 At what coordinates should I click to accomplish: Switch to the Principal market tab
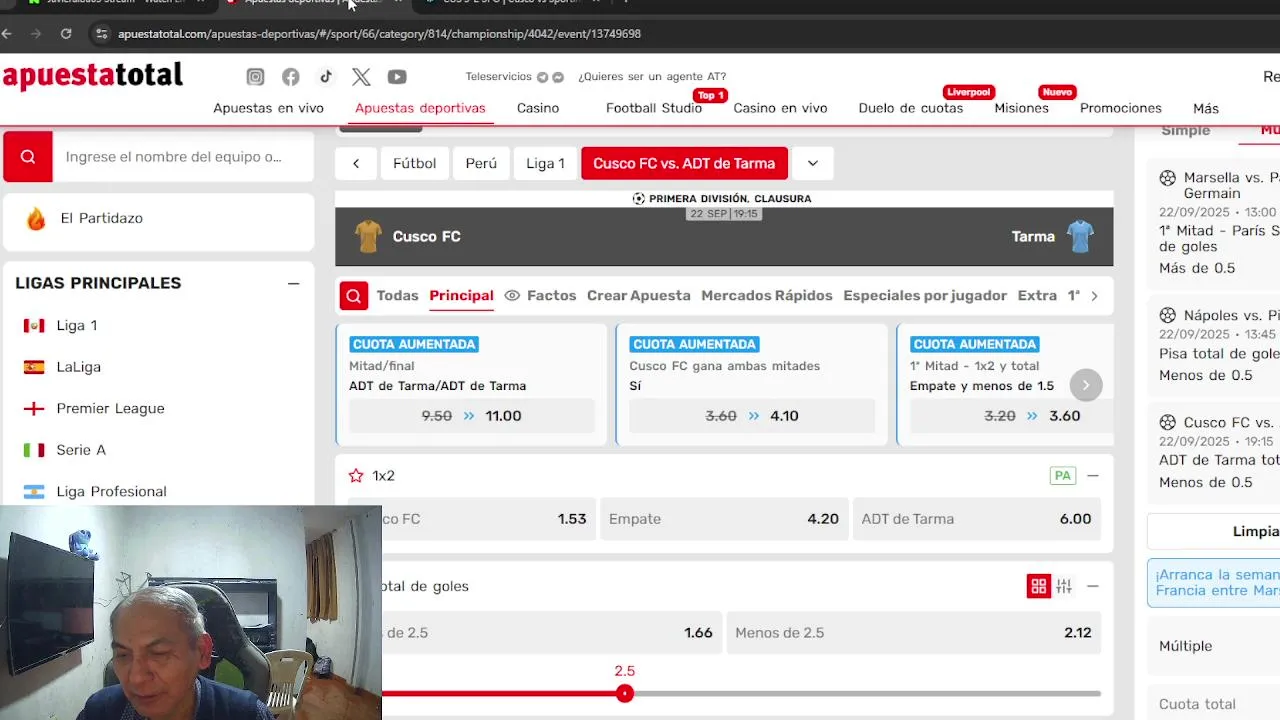pyautogui.click(x=461, y=296)
